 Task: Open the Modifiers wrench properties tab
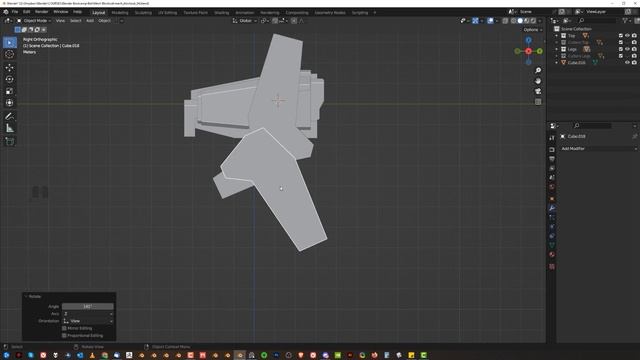pyautogui.click(x=552, y=208)
